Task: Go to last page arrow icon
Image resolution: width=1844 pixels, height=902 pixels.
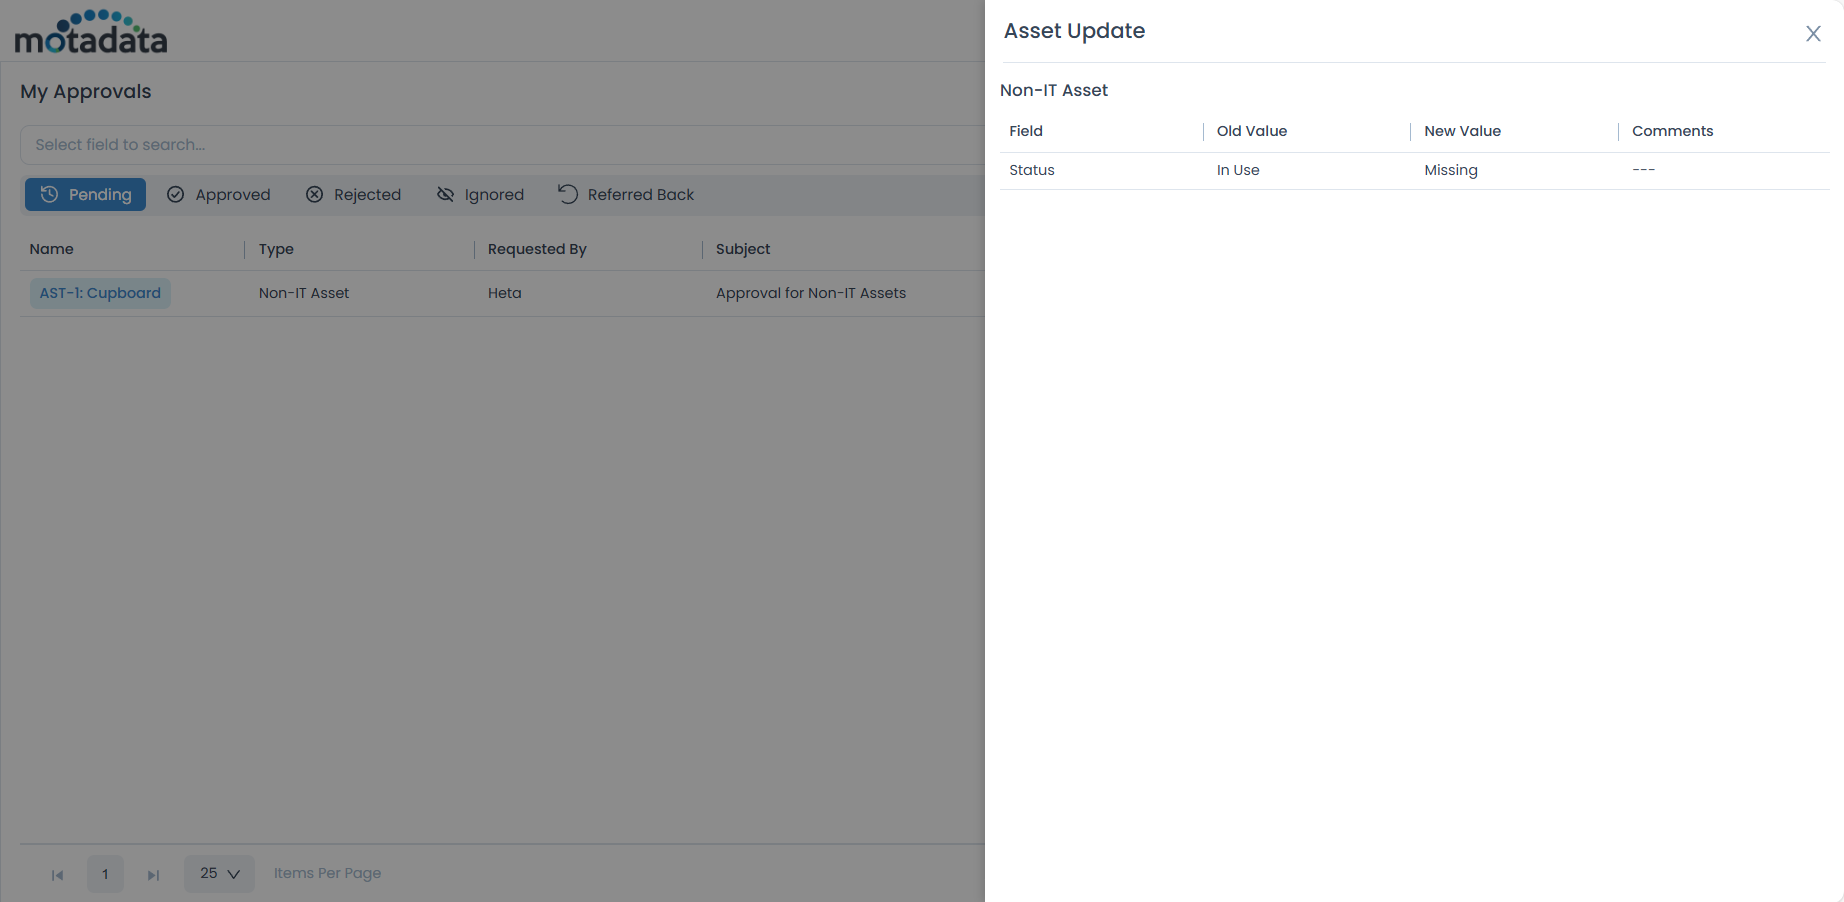Action: [x=153, y=875]
